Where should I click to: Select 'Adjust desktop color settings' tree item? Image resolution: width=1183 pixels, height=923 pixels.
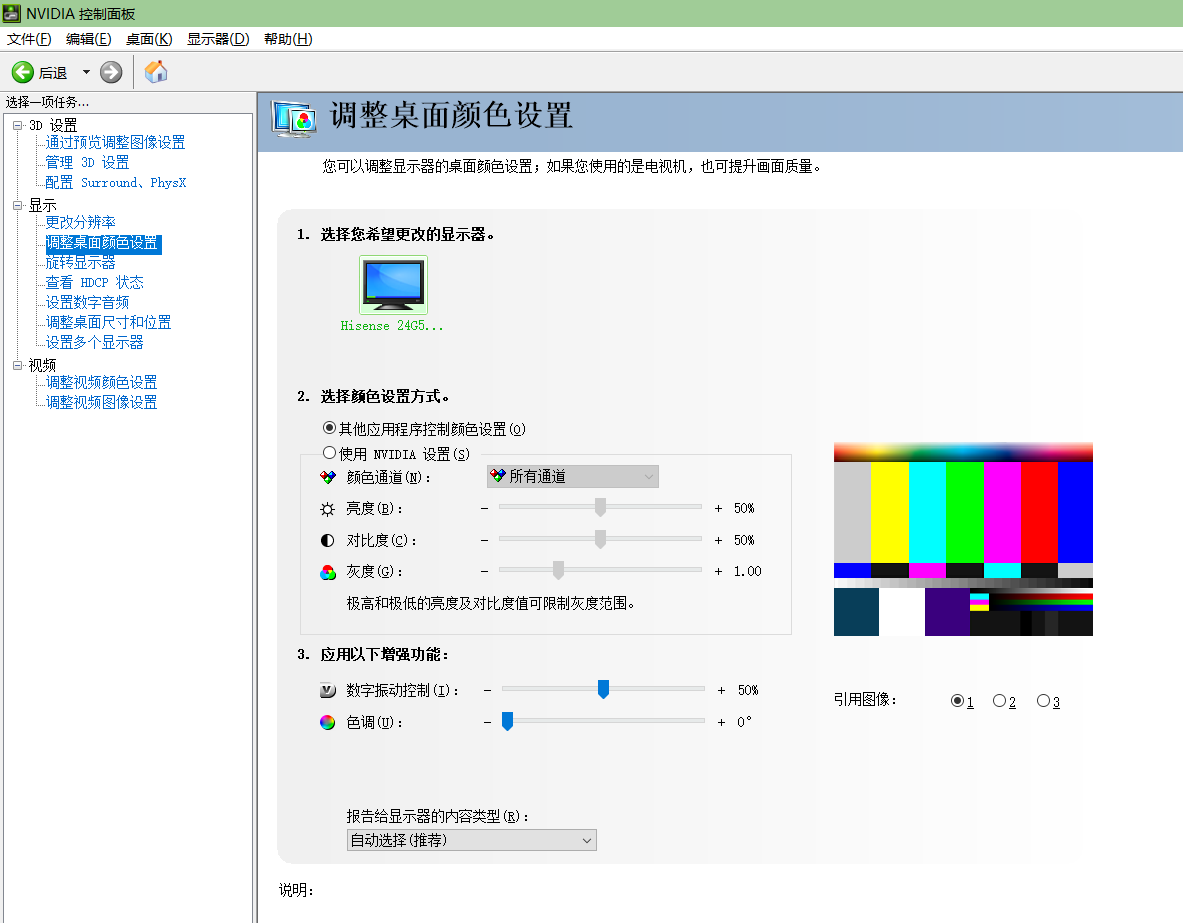tap(103, 243)
